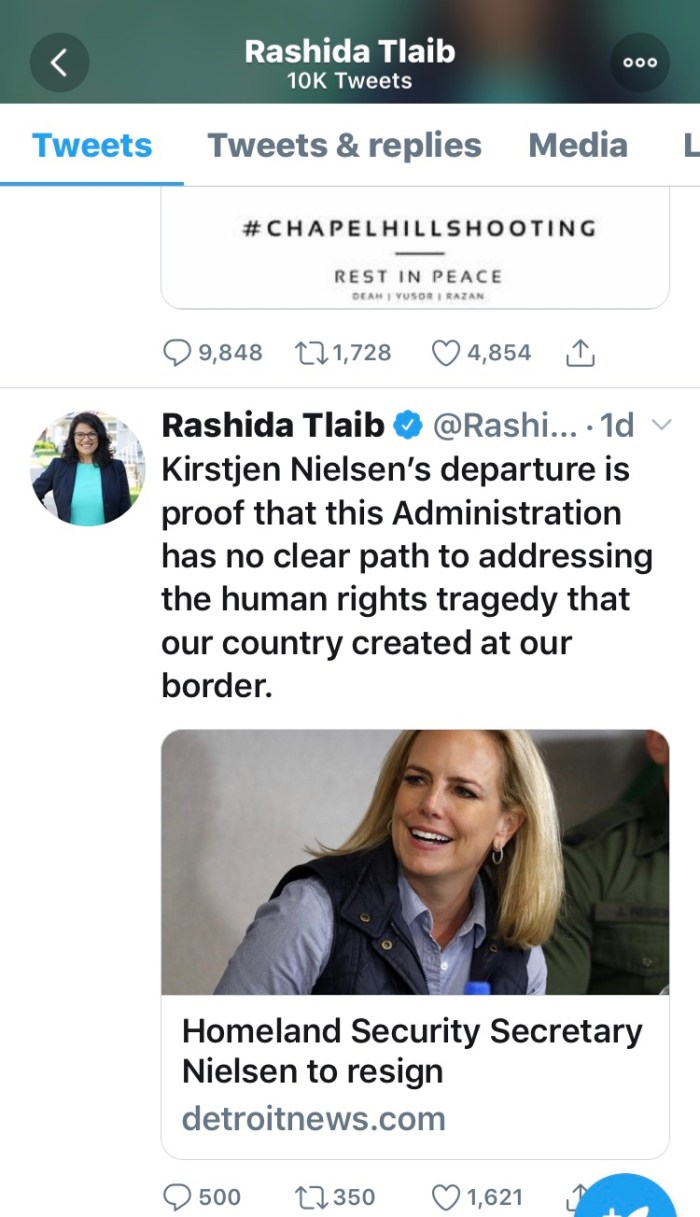Tap Rashida Tlaib's name in tweet header
700x1217 pixels.
click(x=272, y=425)
